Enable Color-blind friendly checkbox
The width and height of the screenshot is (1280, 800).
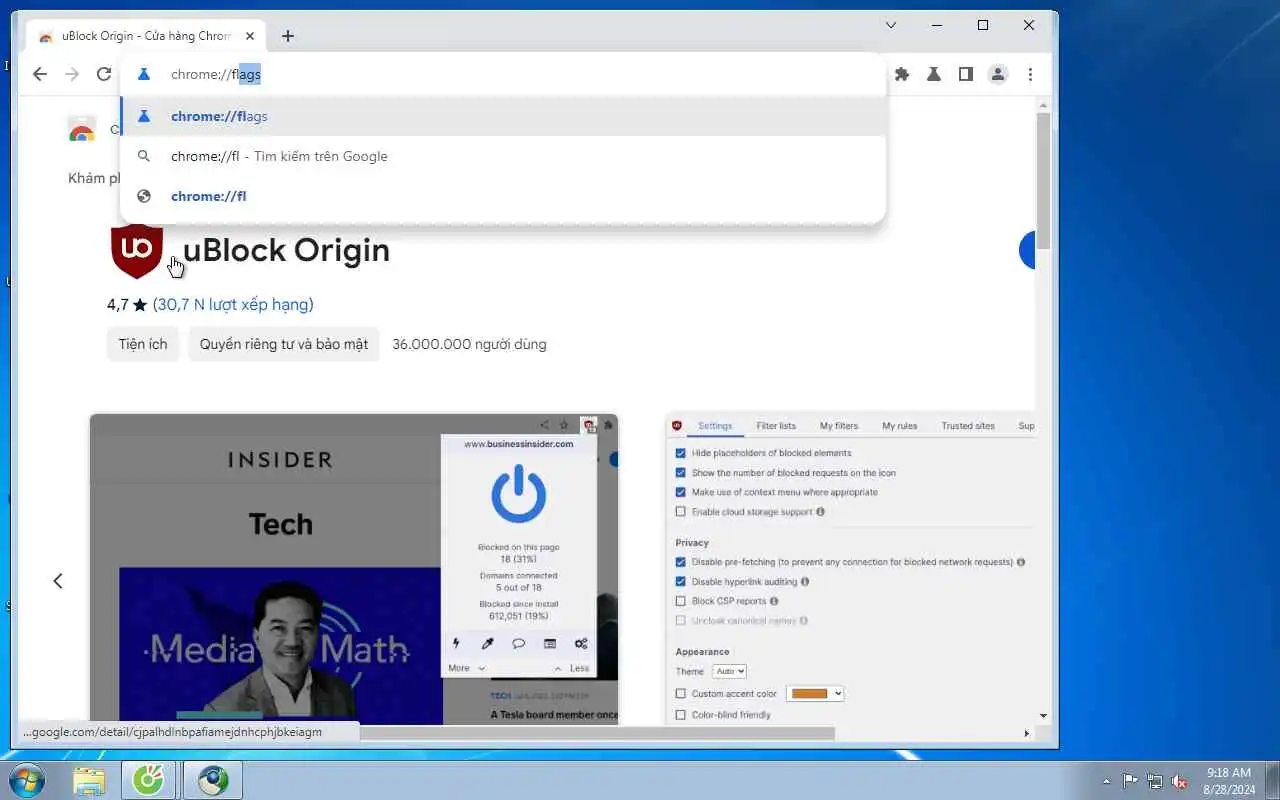click(x=681, y=715)
